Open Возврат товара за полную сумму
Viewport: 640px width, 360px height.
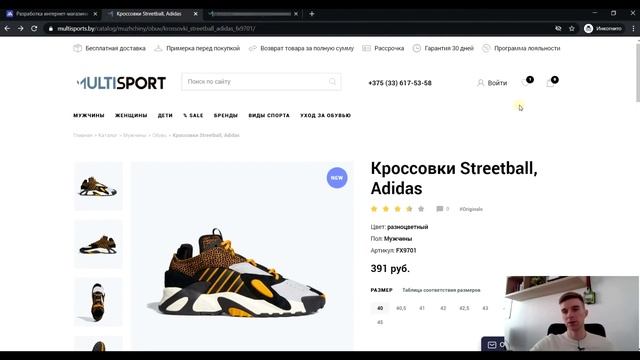pos(301,48)
